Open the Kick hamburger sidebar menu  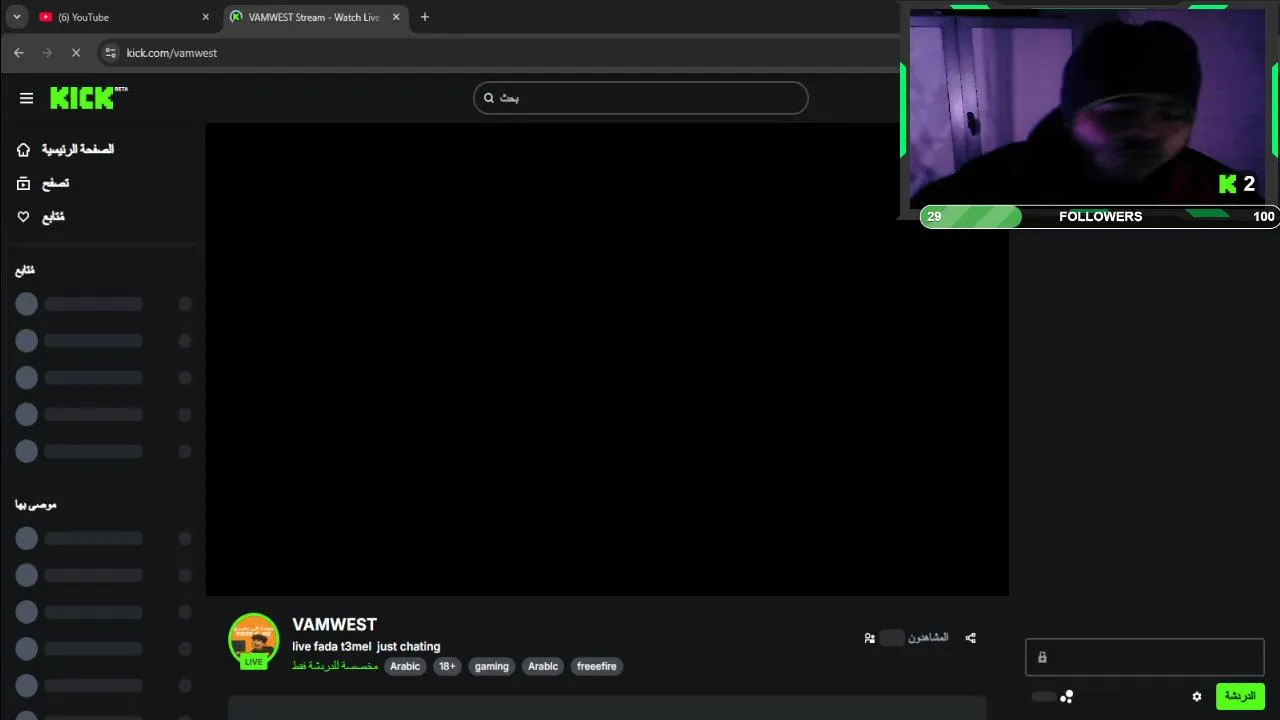26,98
